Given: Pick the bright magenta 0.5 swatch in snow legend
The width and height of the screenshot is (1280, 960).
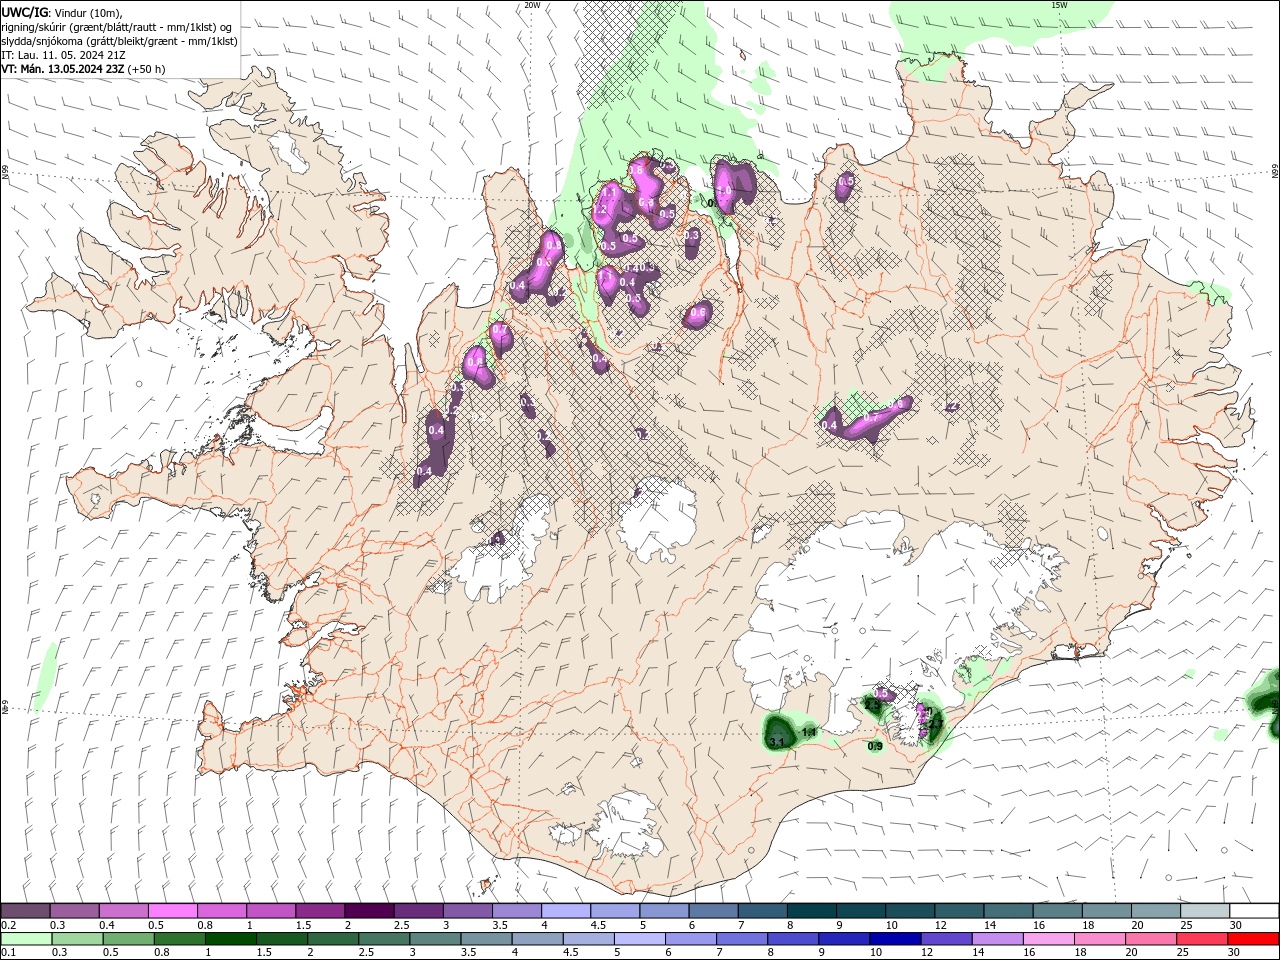Looking at the screenshot, I should [x=171, y=911].
